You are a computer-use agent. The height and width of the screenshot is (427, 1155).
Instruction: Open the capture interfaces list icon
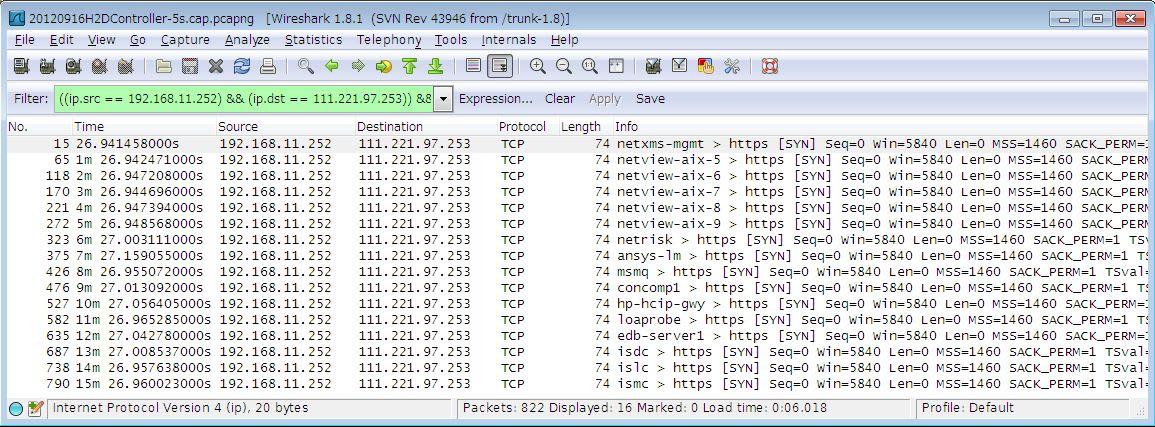pyautogui.click(x=21, y=67)
